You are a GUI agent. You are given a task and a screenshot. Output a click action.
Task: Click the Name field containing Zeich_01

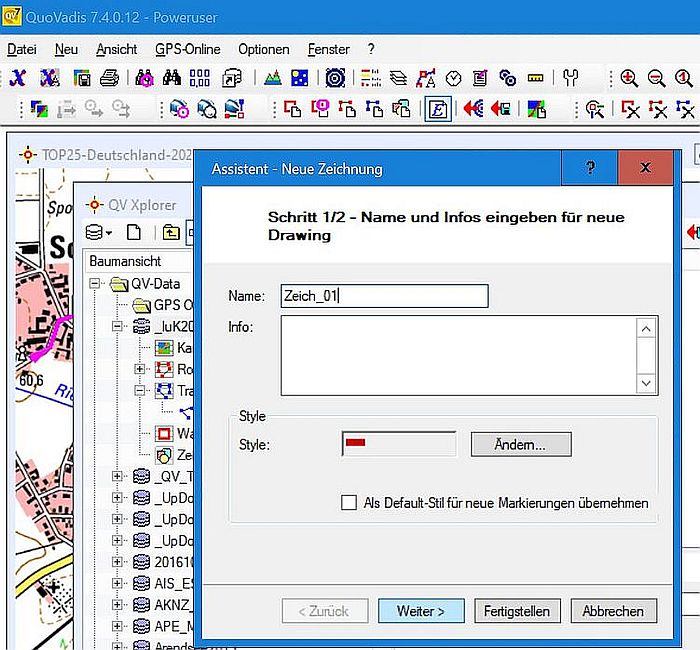click(x=384, y=296)
